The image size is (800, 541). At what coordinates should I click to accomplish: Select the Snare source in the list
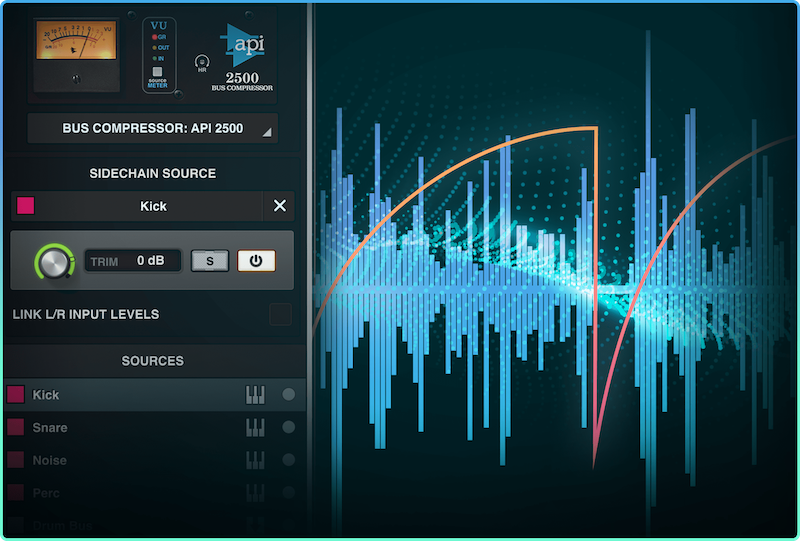[x=120, y=428]
